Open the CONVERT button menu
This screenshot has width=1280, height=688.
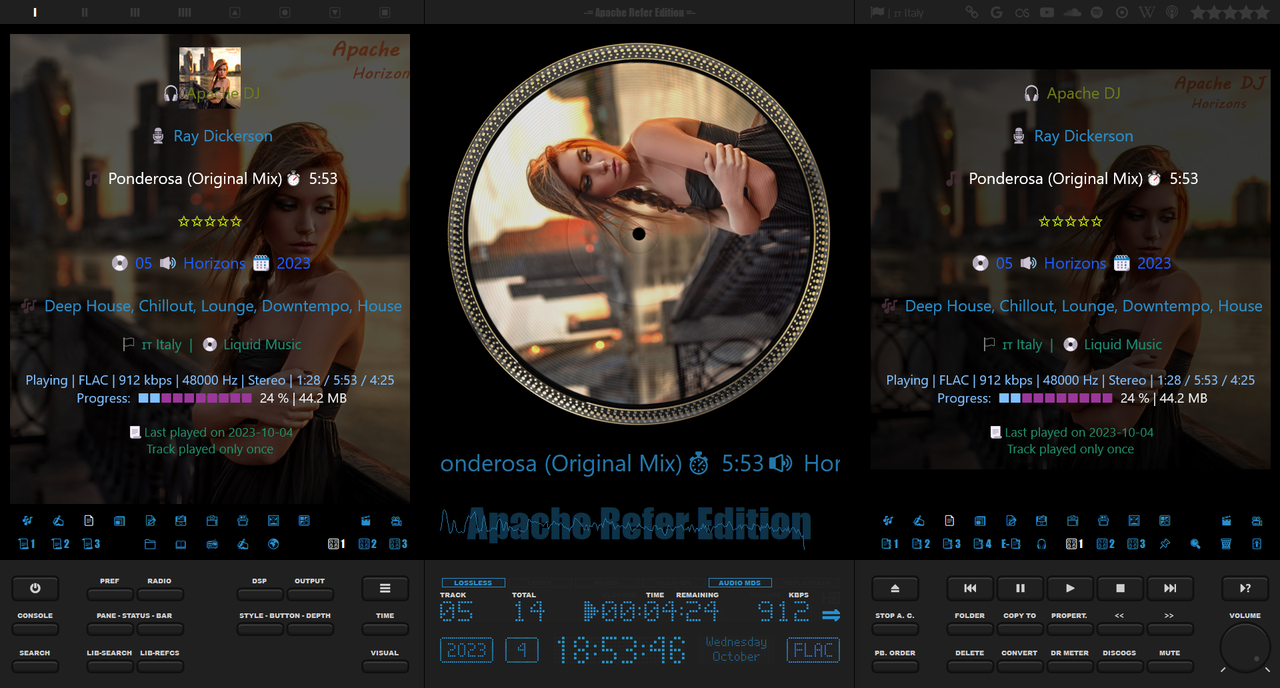pyautogui.click(x=1020, y=666)
